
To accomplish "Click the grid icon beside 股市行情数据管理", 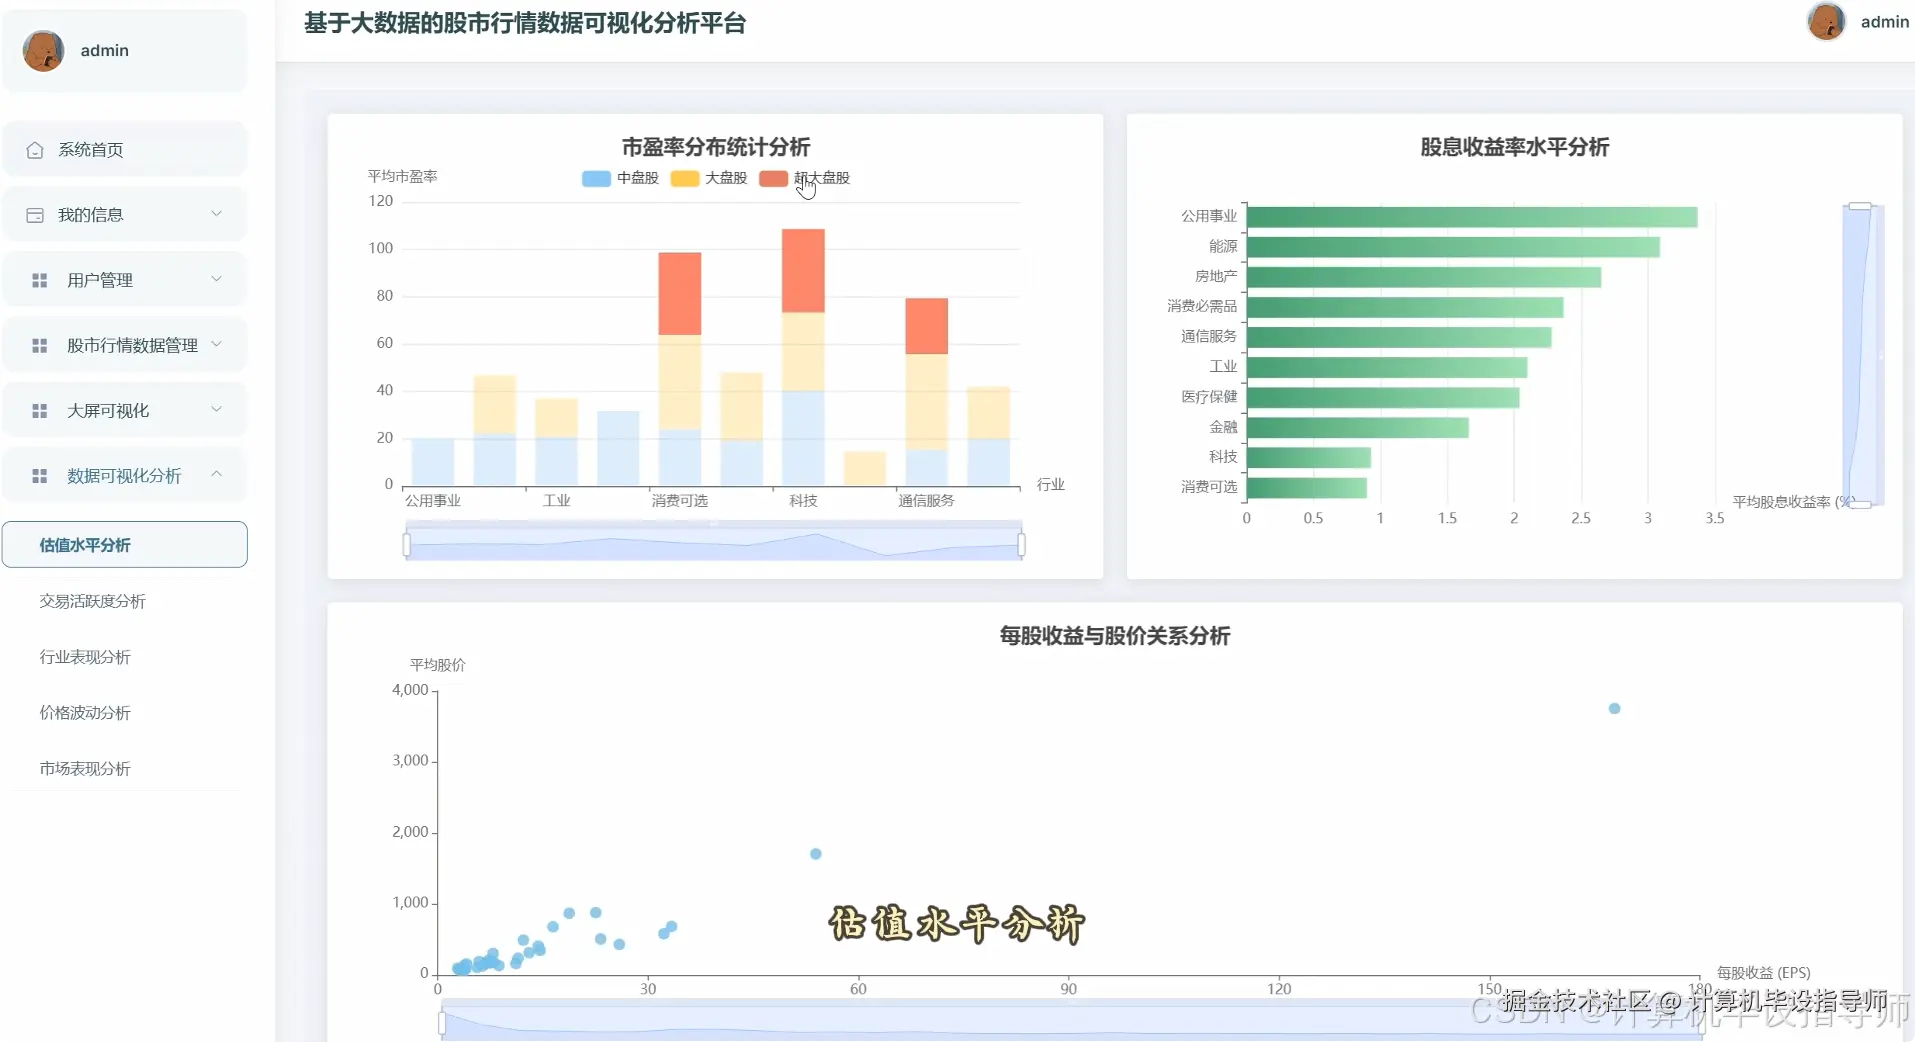I will click(x=40, y=346).
